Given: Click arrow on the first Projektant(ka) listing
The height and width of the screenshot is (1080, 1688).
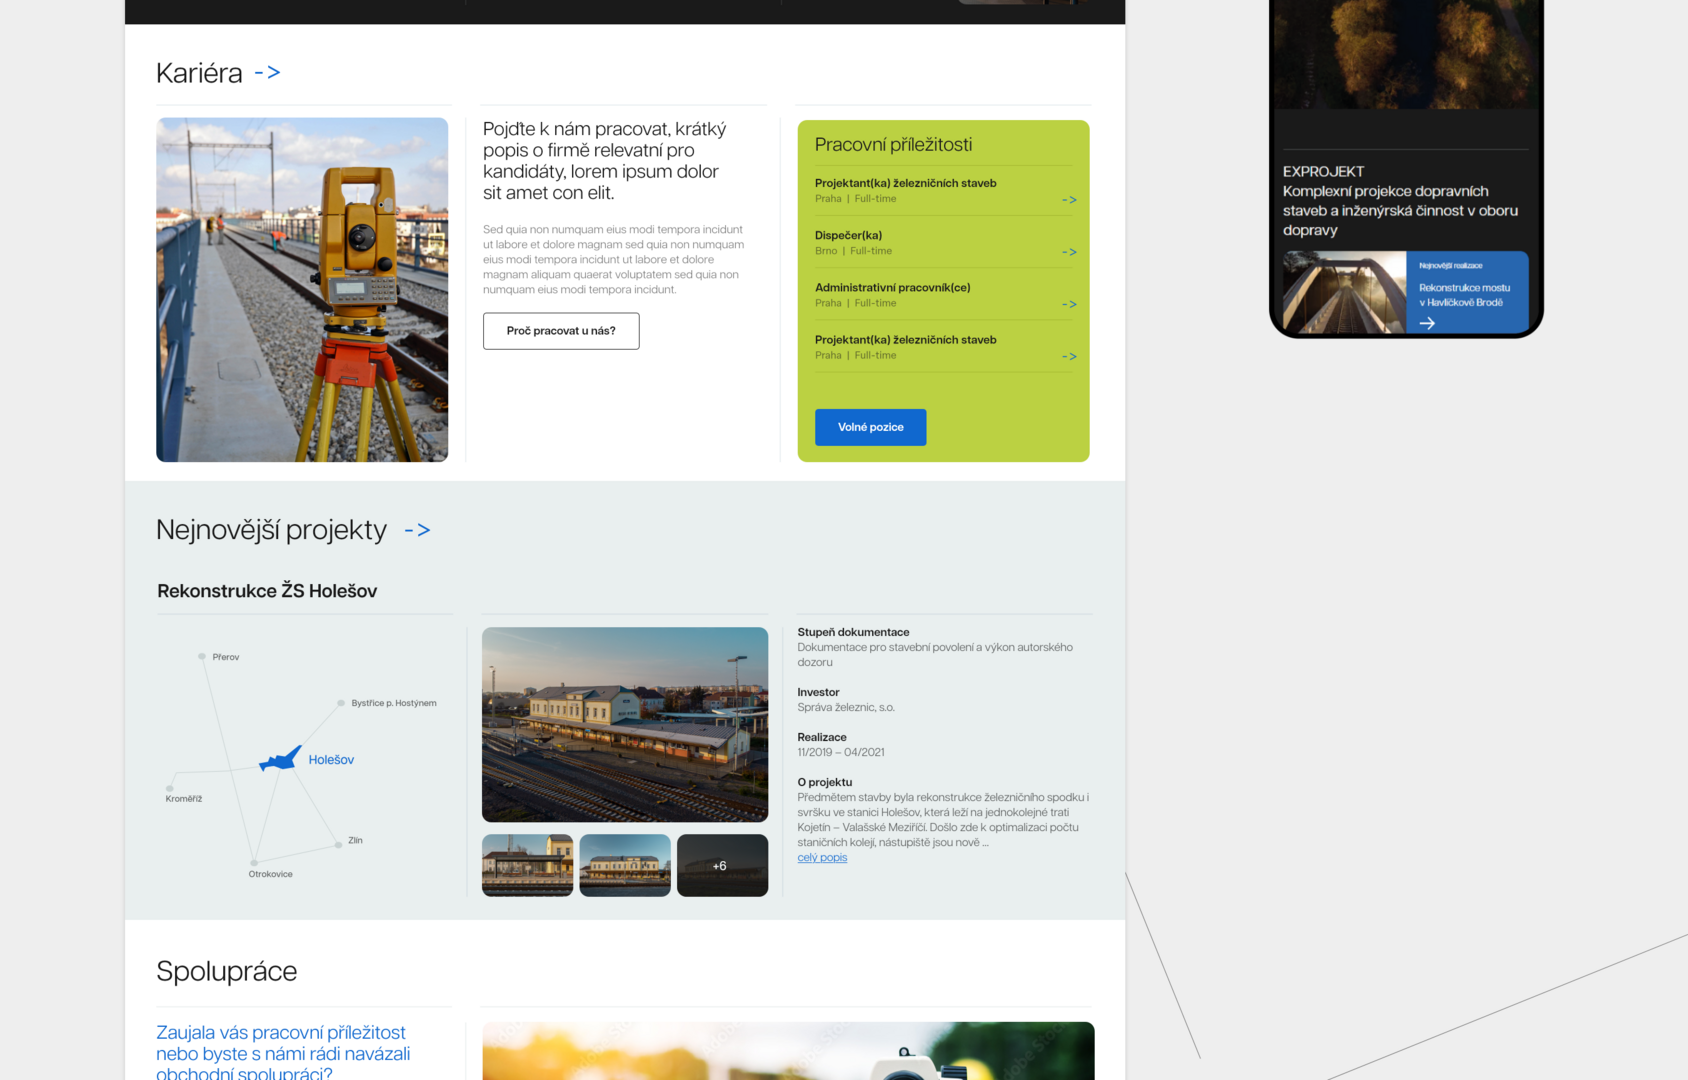Looking at the screenshot, I should [x=1068, y=200].
